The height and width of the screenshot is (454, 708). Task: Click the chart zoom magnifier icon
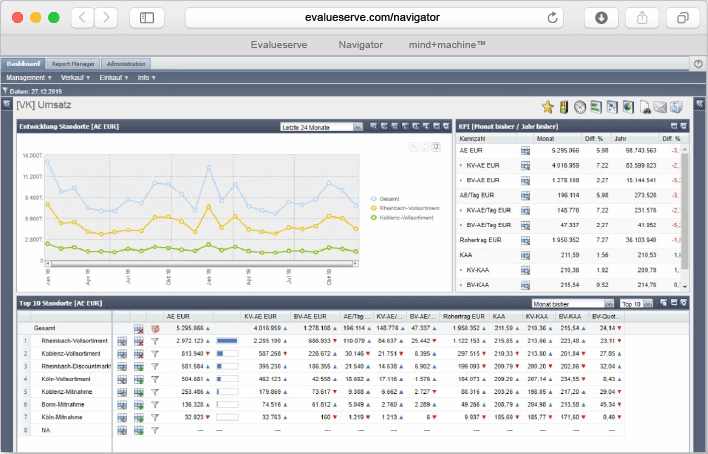[413, 147]
